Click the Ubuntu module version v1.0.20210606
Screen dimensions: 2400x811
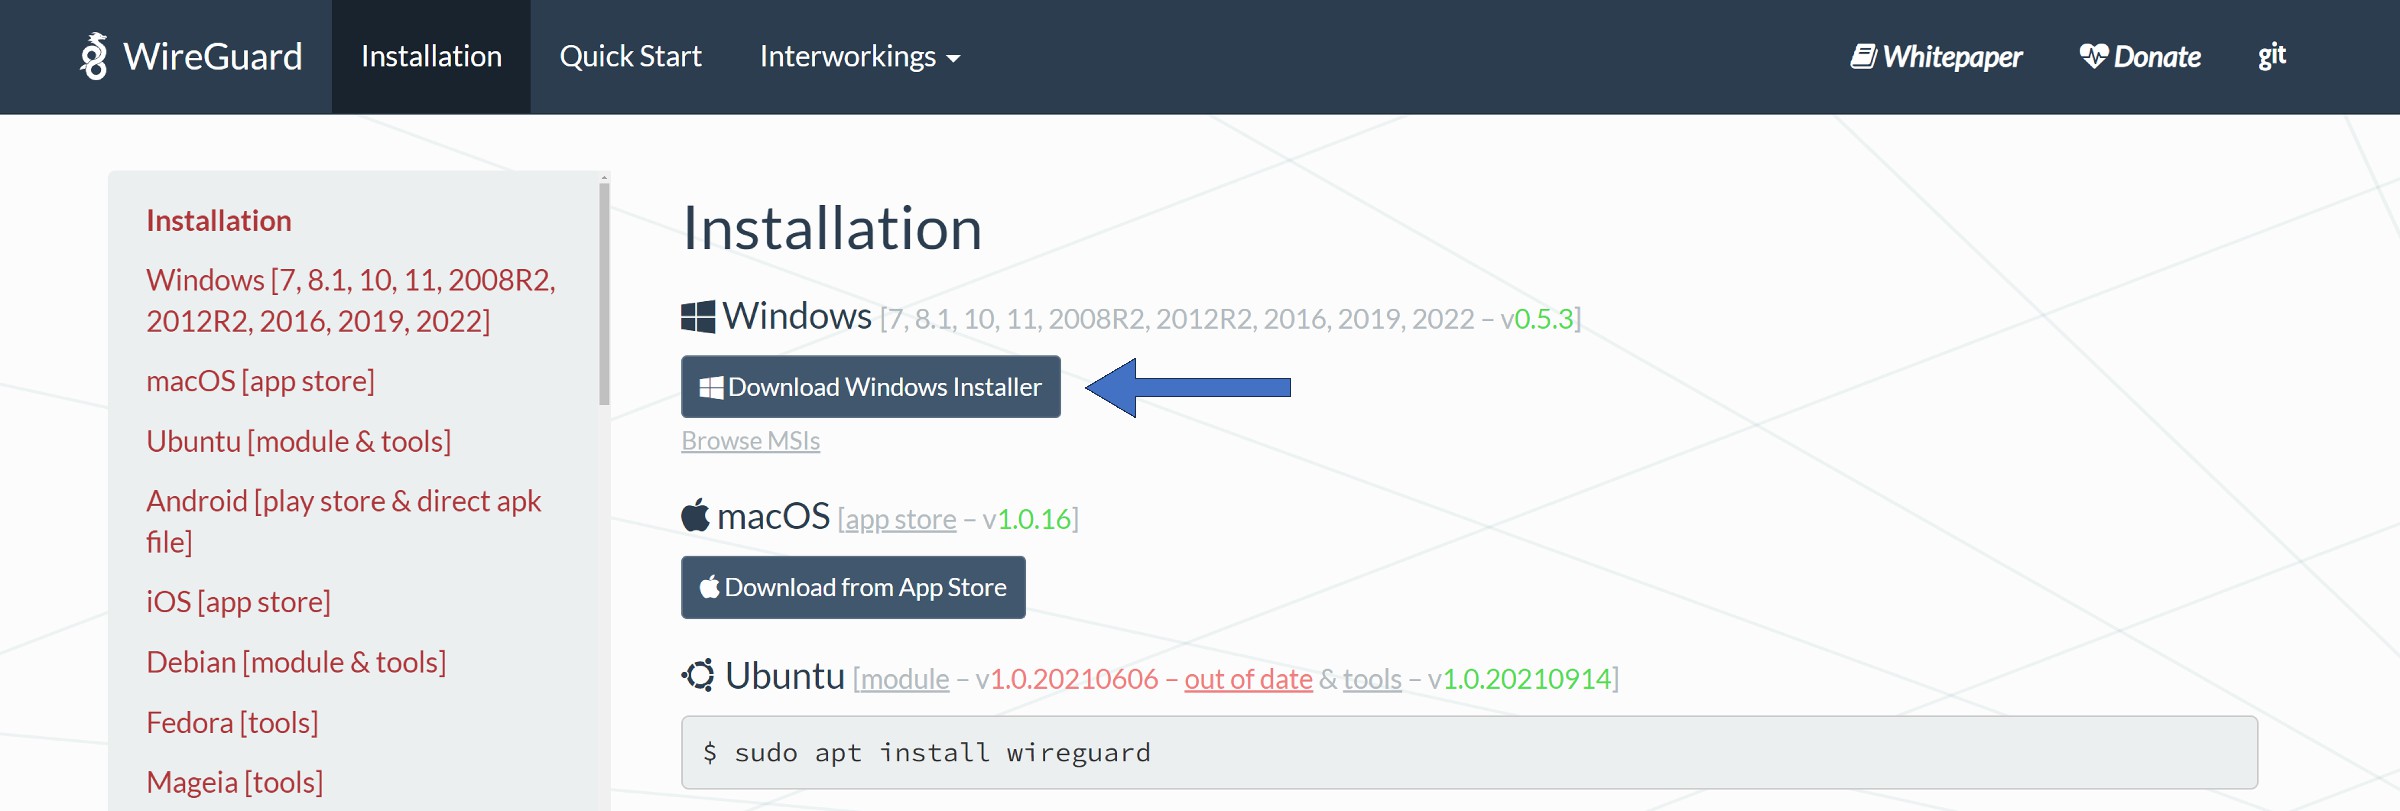(1067, 680)
